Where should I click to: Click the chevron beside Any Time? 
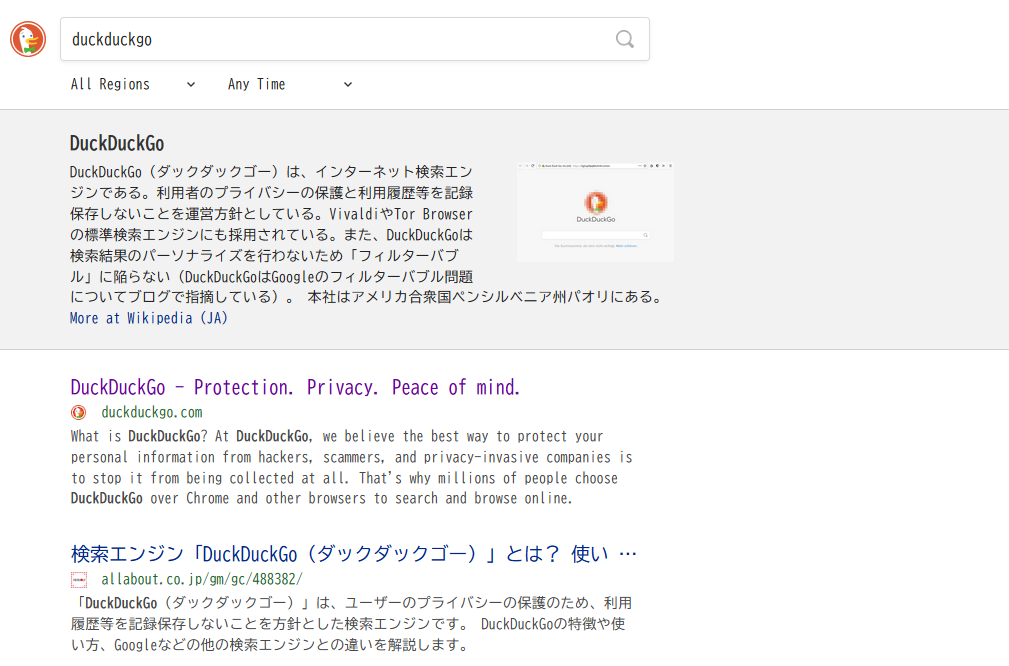pyautogui.click(x=348, y=85)
